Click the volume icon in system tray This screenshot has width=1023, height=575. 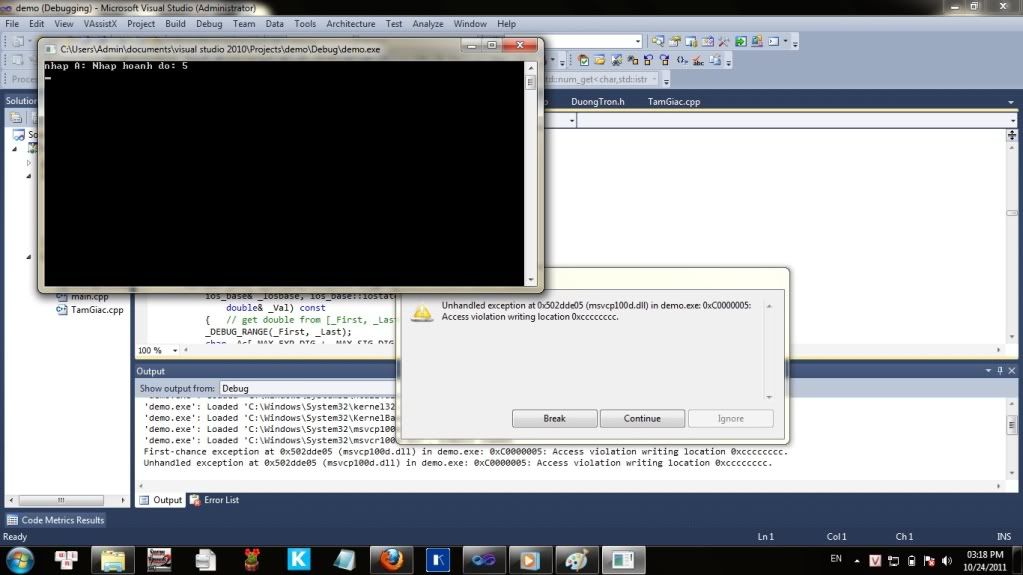[947, 561]
